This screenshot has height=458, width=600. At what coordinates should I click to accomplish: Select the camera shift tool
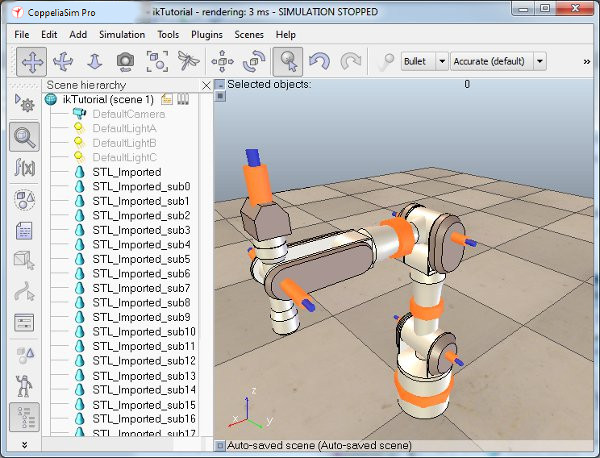coord(95,61)
